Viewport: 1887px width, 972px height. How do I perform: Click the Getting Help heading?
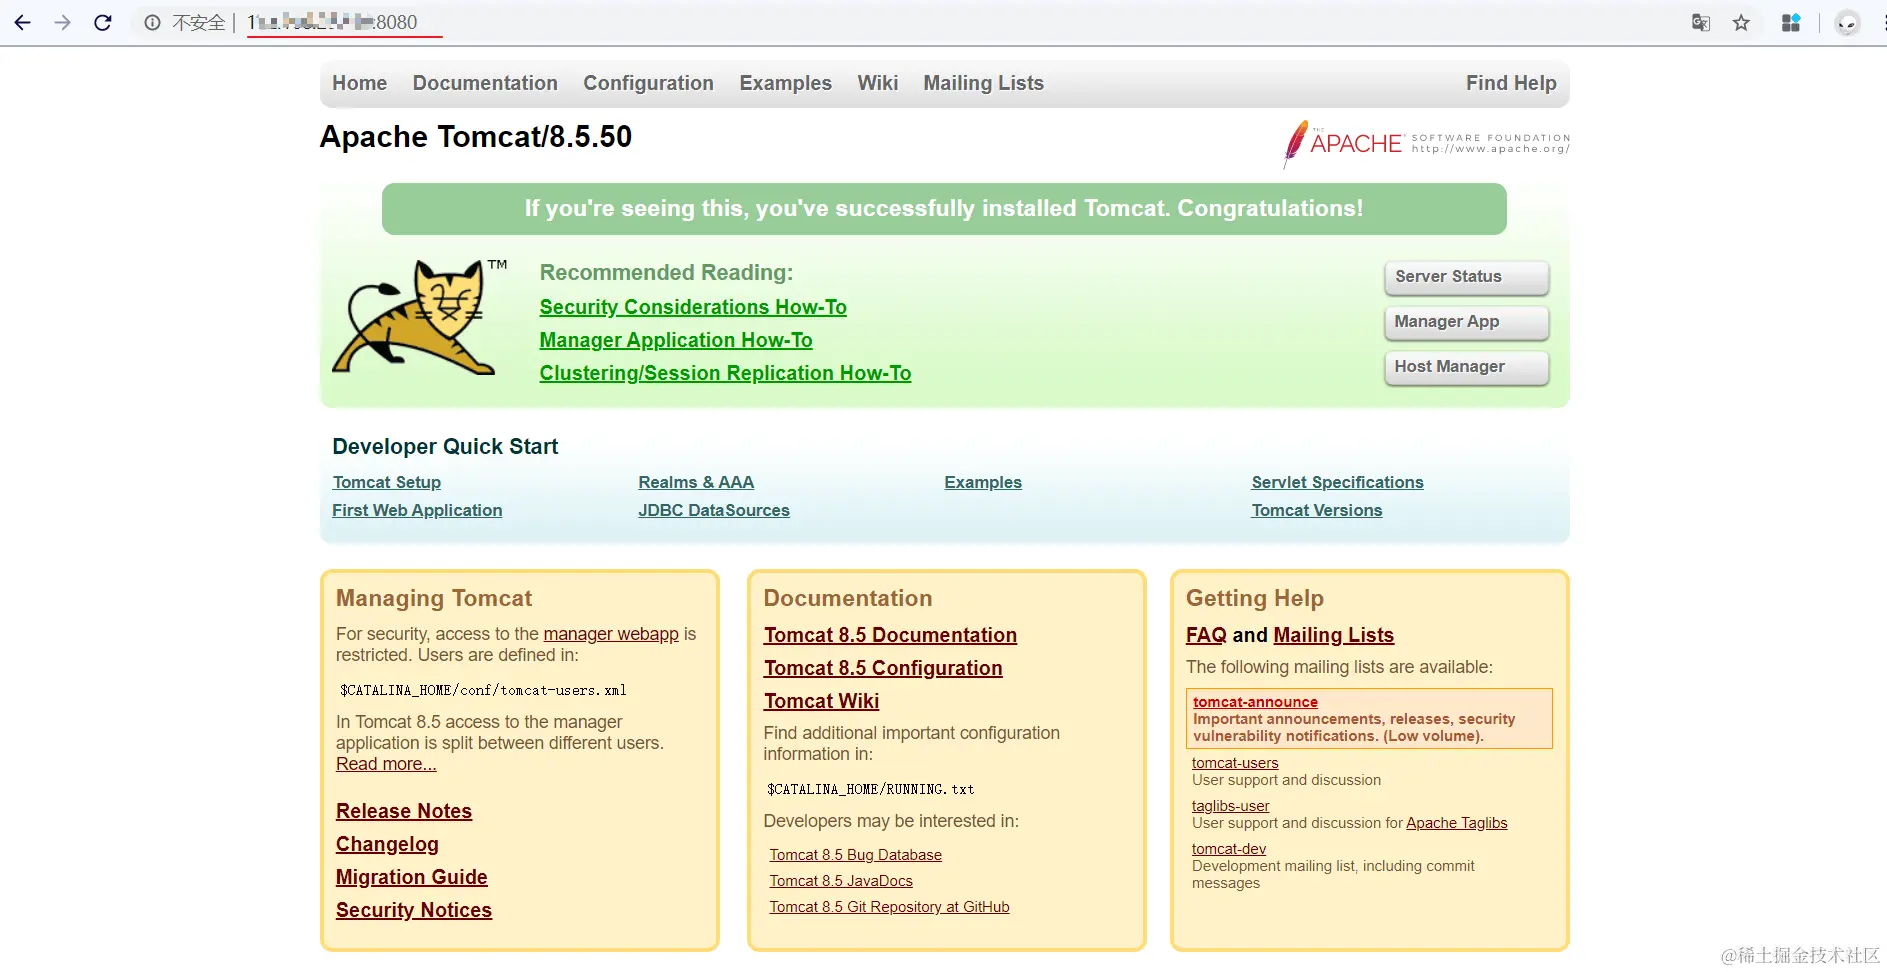point(1255,598)
